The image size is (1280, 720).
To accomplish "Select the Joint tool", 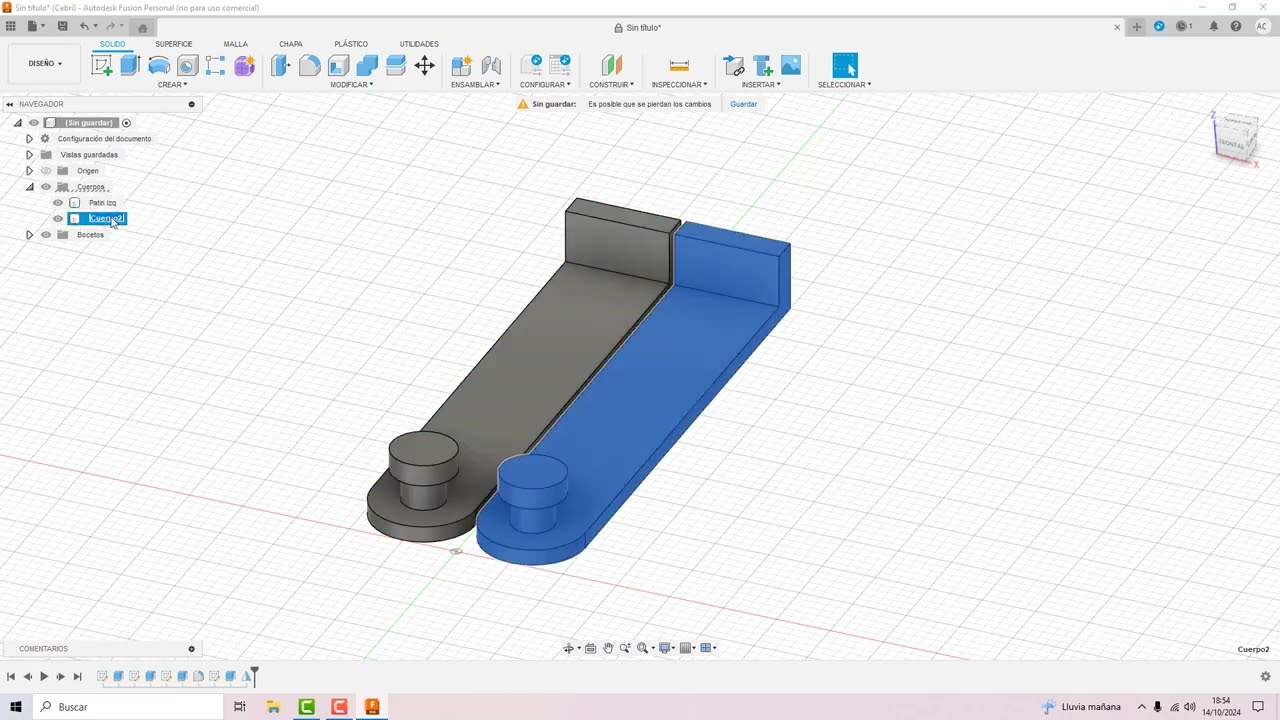I will click(491, 66).
